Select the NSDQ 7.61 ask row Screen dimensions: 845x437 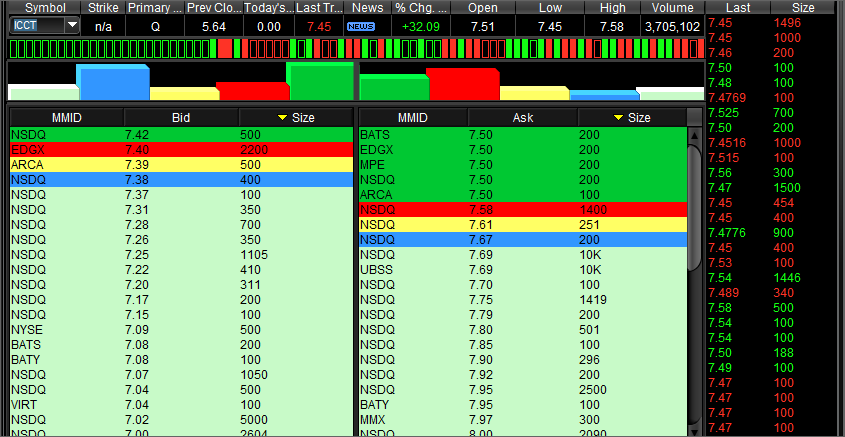[x=523, y=225]
